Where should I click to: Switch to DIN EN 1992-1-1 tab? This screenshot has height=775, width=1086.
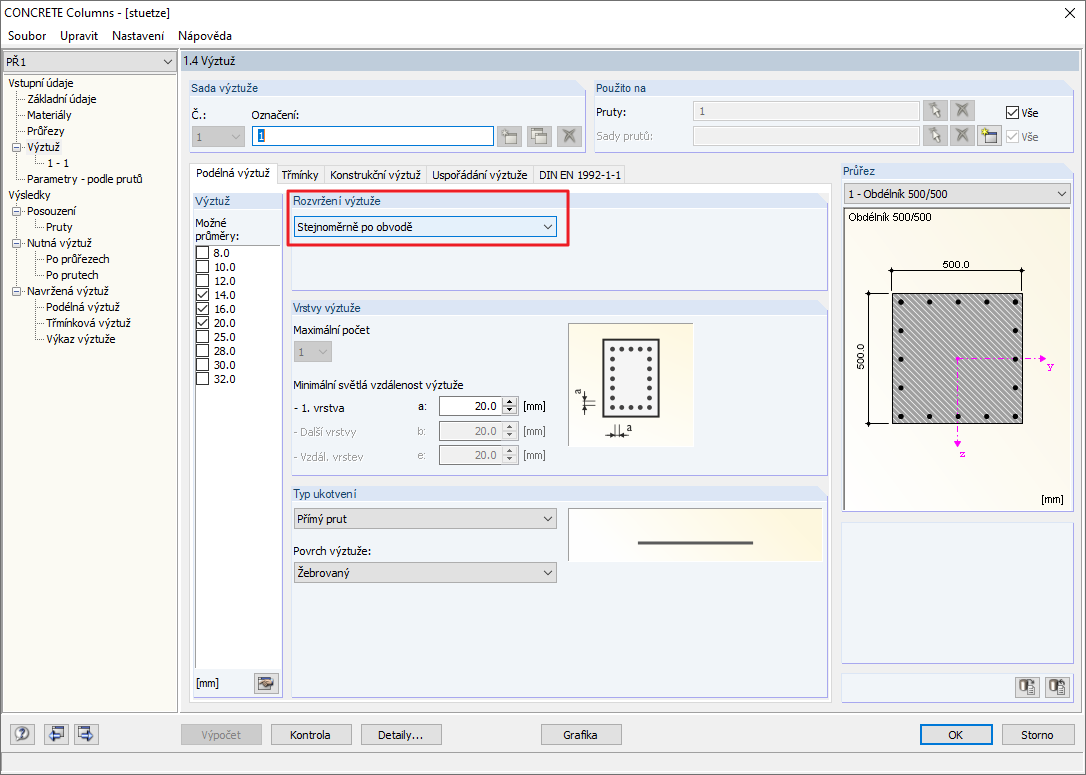(580, 175)
